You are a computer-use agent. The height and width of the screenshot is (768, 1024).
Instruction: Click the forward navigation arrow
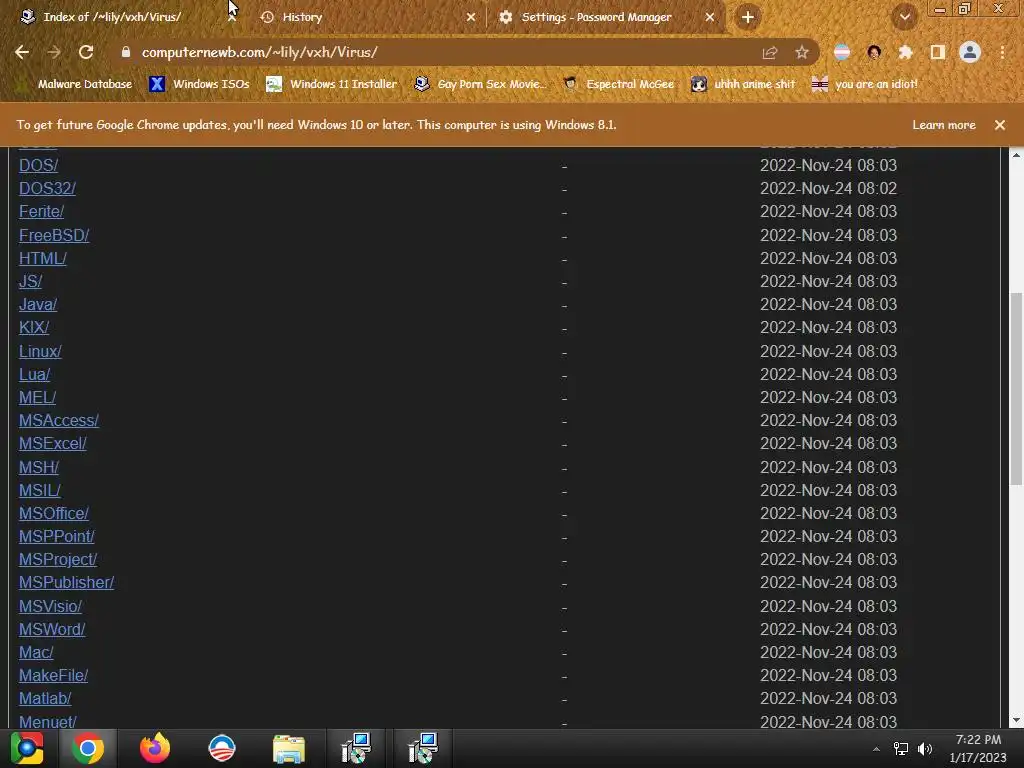point(54,52)
